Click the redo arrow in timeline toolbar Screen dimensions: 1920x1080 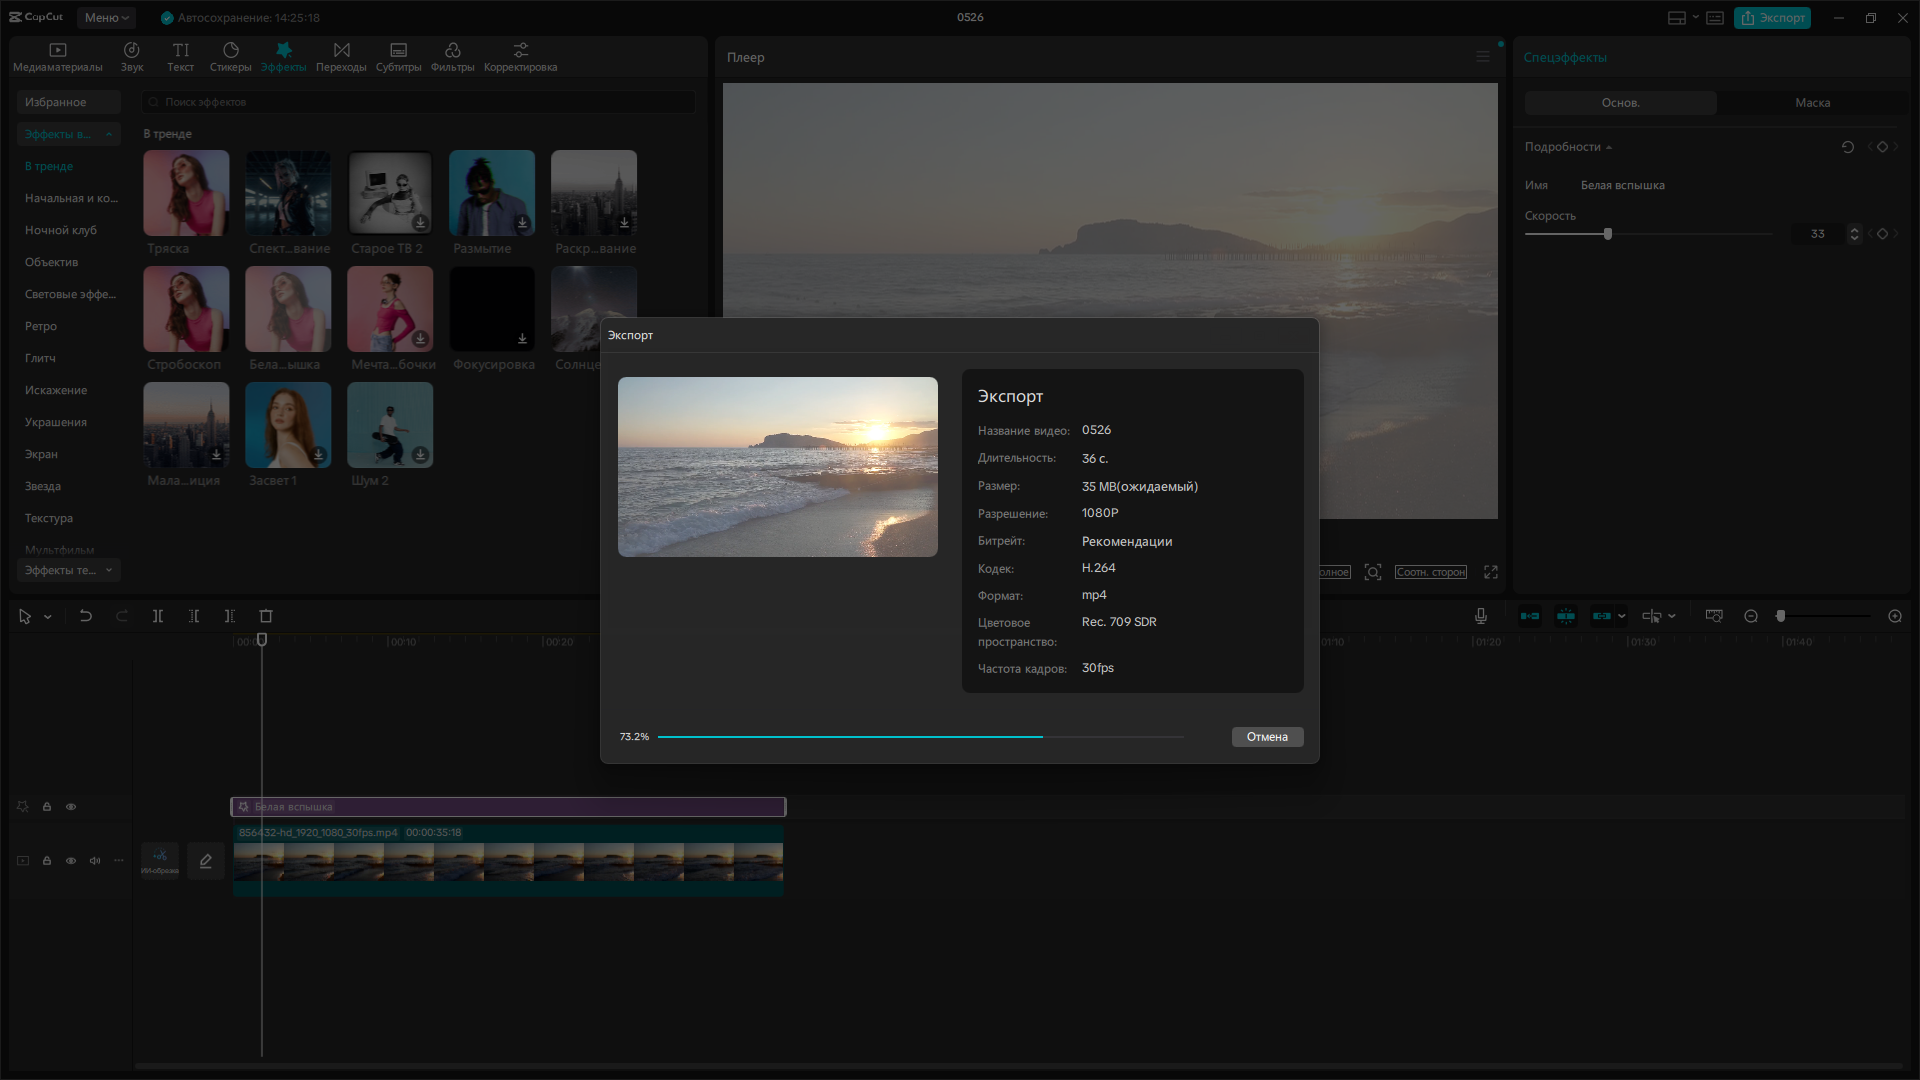pos(122,616)
